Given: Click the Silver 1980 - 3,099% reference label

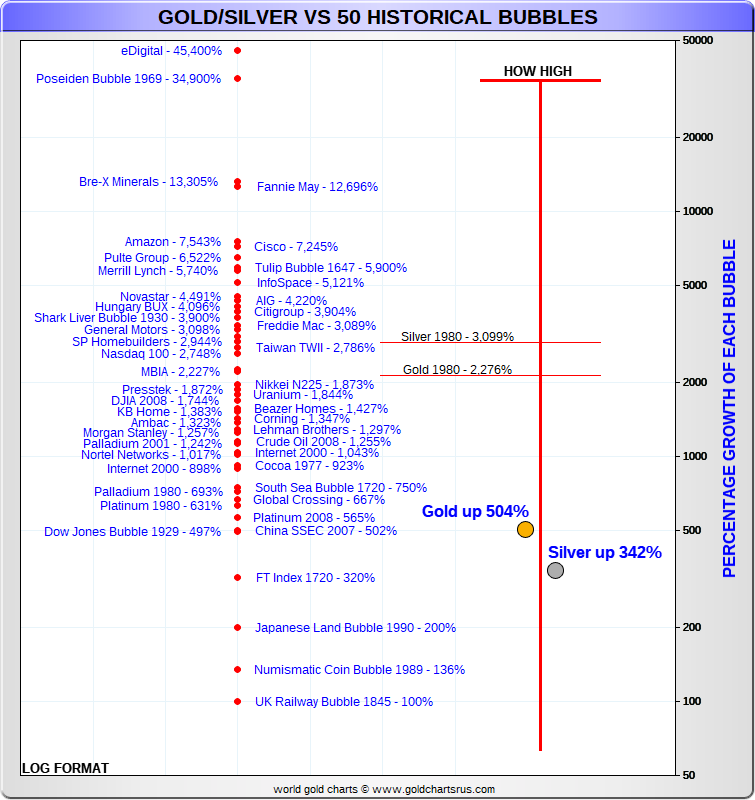Looking at the screenshot, I should [x=458, y=337].
